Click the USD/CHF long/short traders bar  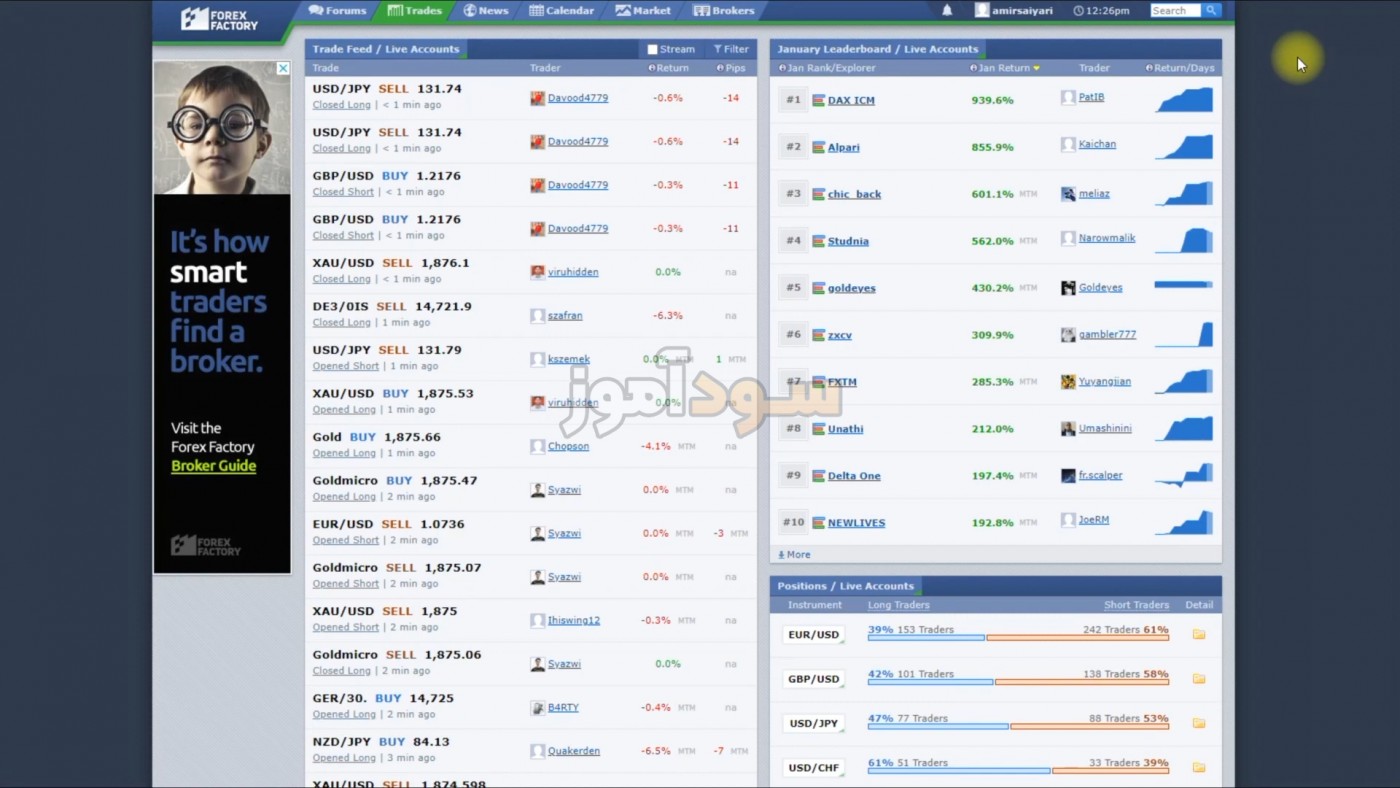[1018, 770]
